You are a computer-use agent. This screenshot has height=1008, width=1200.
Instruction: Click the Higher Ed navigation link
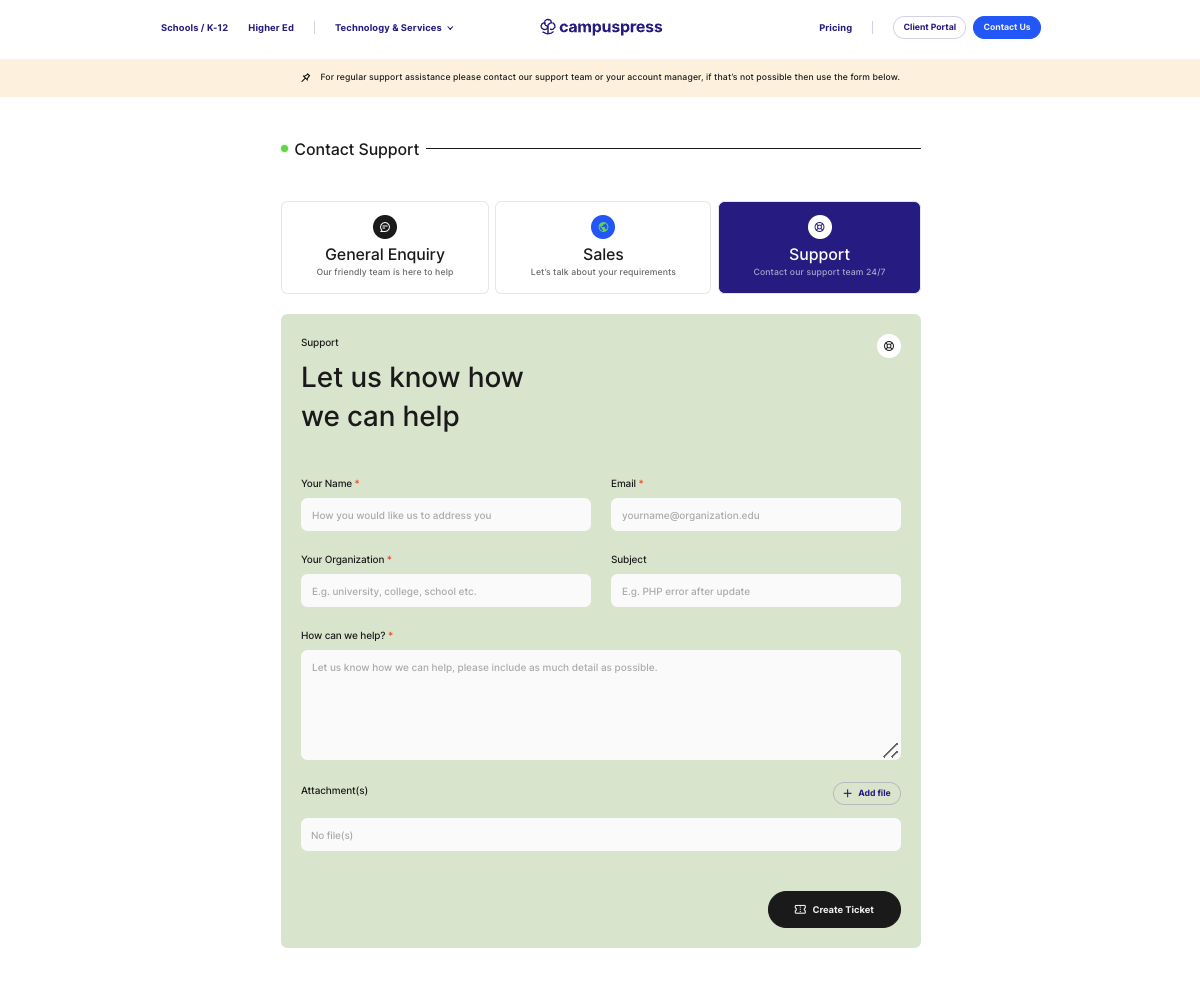[270, 28]
